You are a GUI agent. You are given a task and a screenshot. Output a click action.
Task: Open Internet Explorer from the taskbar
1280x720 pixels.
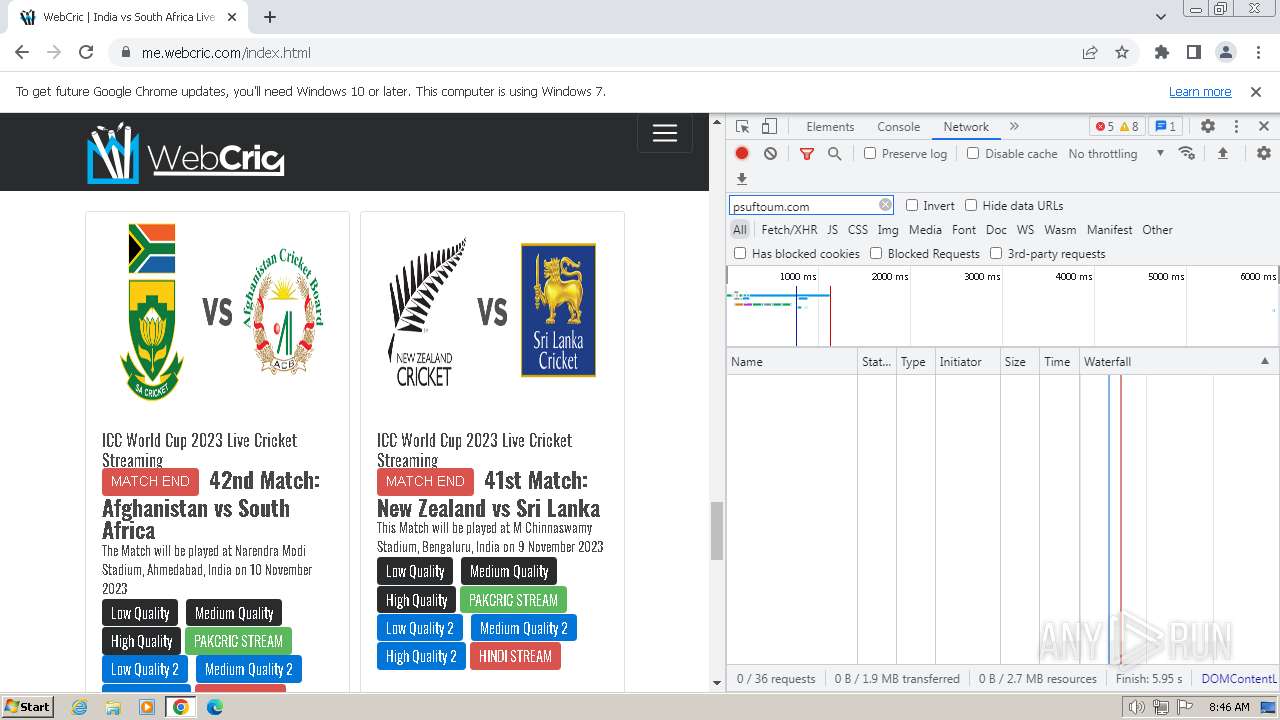coord(79,707)
